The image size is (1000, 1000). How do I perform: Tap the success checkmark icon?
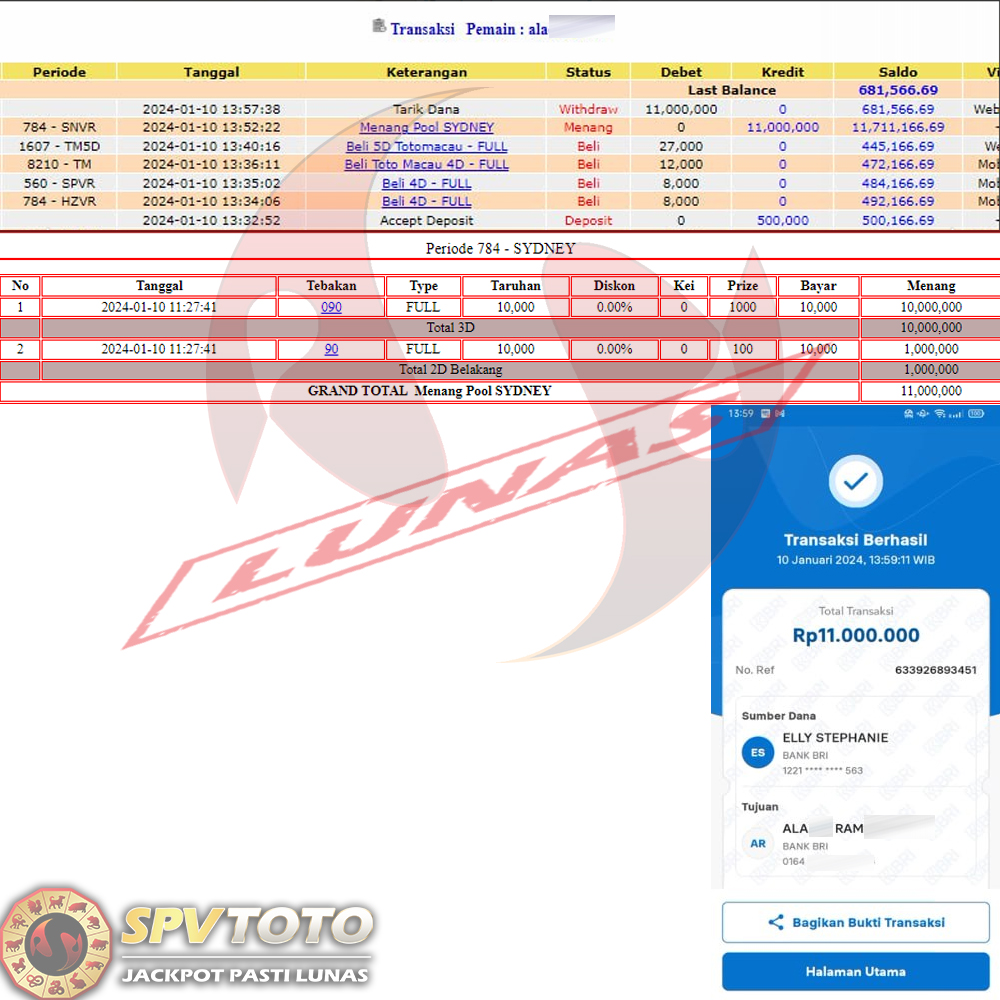pos(855,482)
